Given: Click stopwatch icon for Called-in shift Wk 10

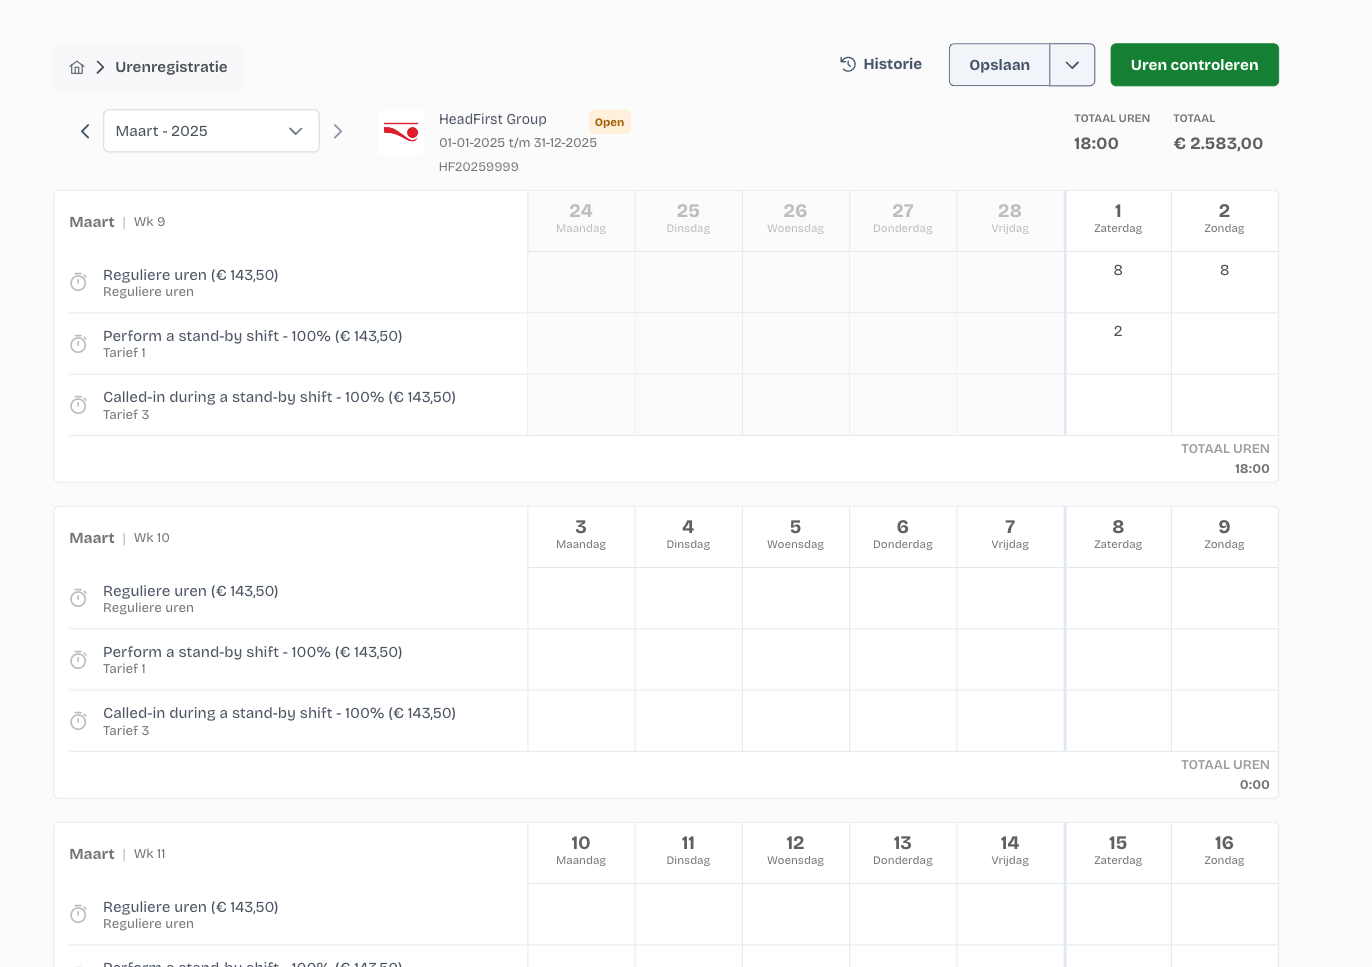Looking at the screenshot, I should click(78, 721).
